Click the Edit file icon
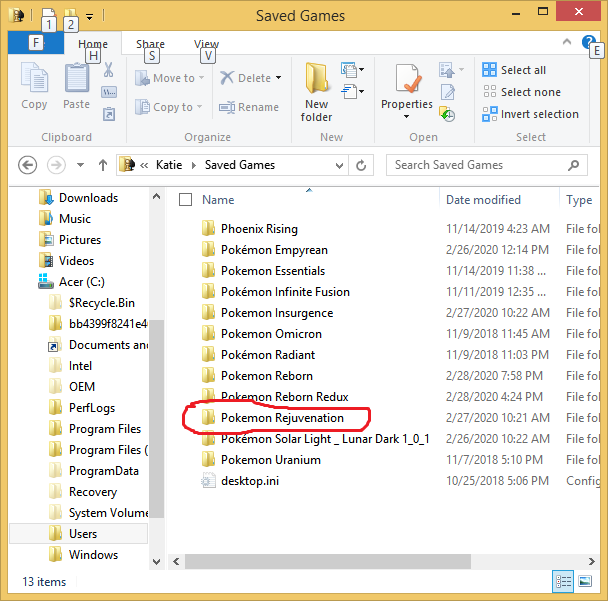 tap(447, 92)
